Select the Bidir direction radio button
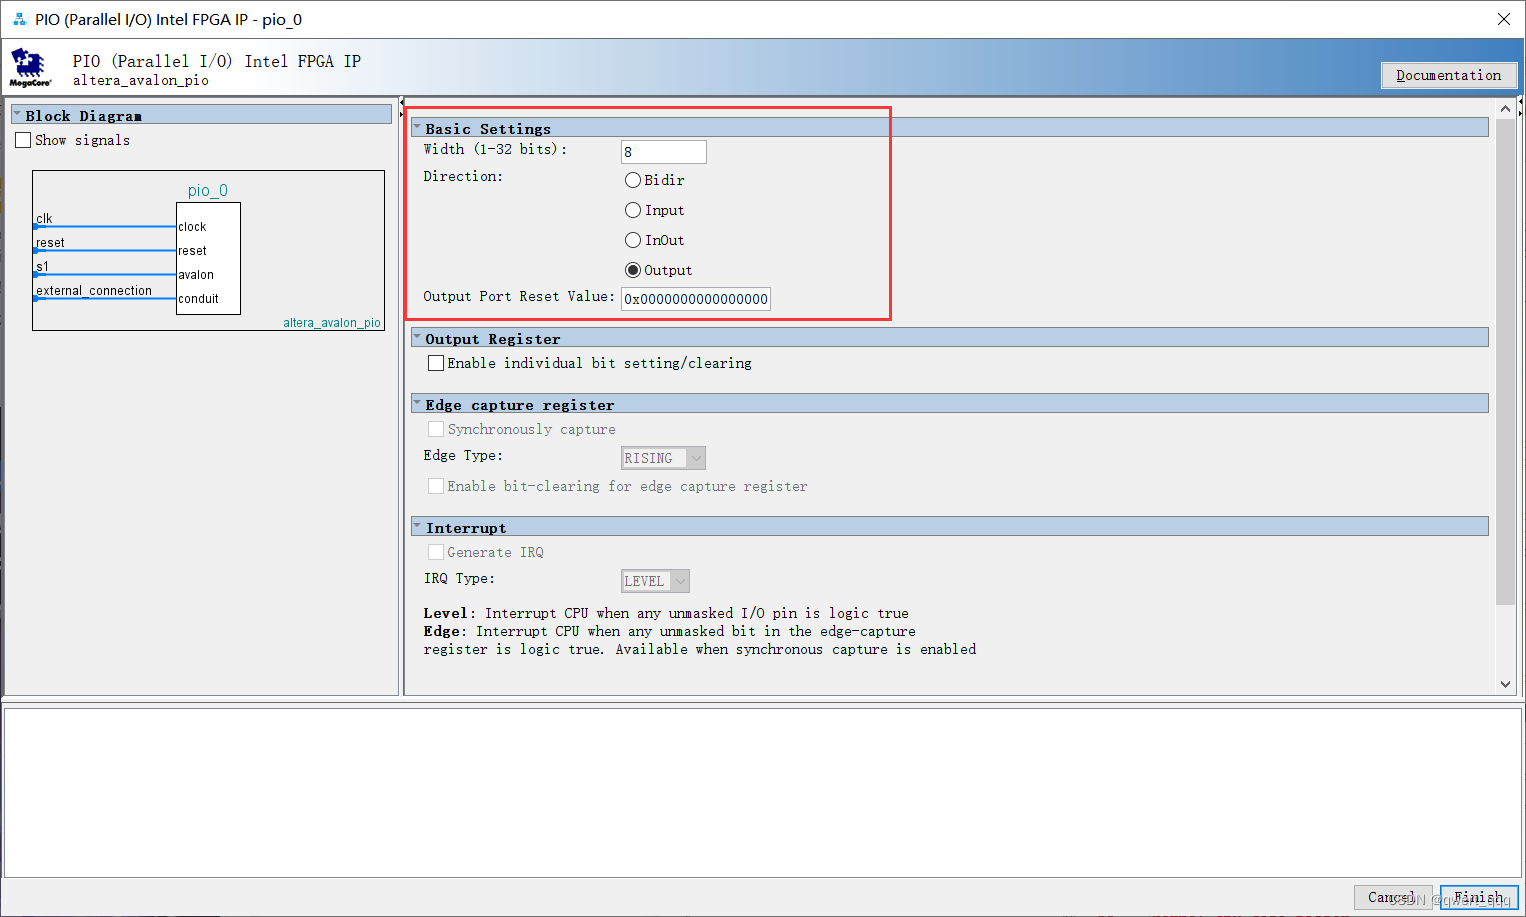This screenshot has height=917, width=1526. click(633, 180)
